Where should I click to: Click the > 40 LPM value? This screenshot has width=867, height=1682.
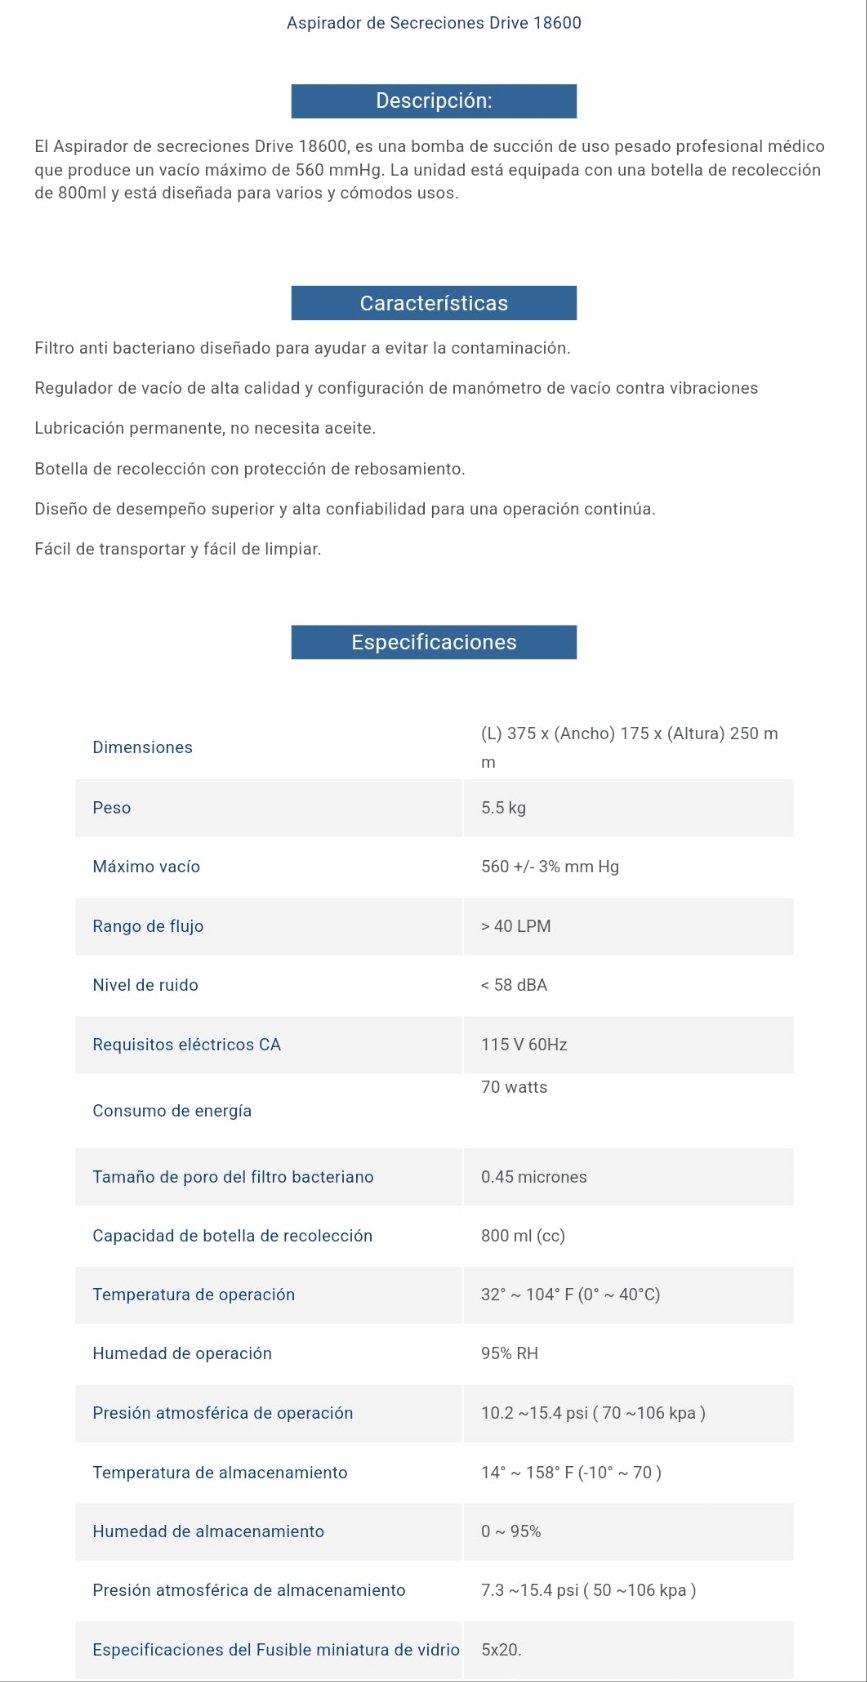(x=515, y=926)
